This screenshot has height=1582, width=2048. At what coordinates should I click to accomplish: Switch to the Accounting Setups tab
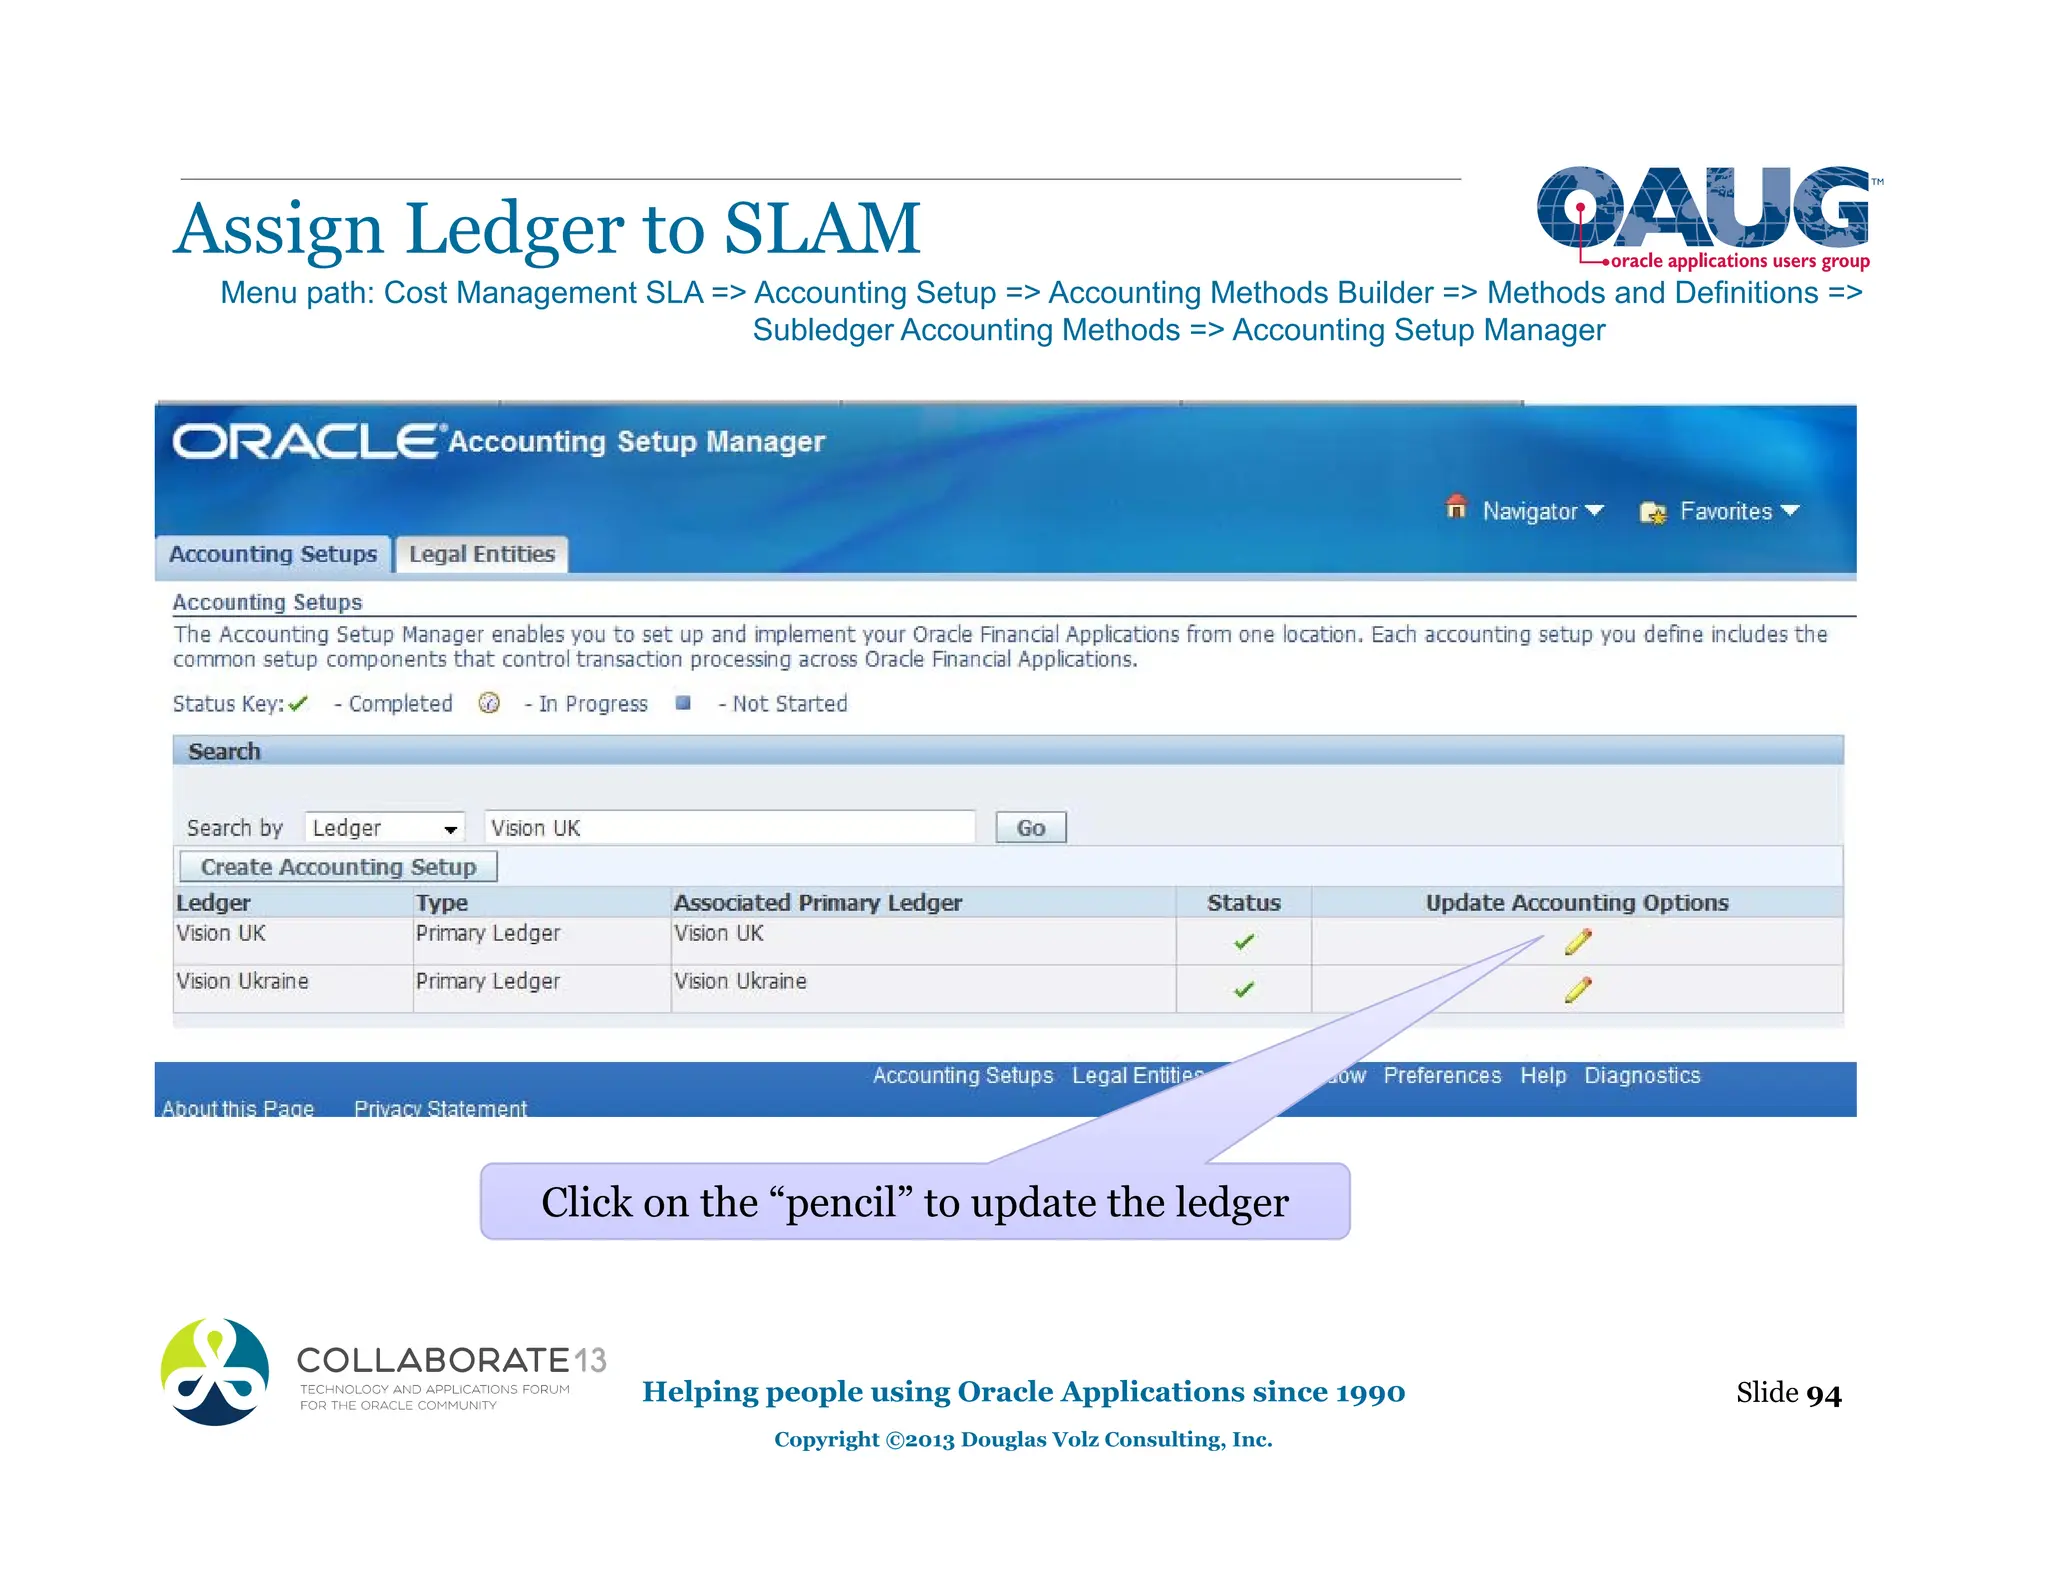pos(273,554)
